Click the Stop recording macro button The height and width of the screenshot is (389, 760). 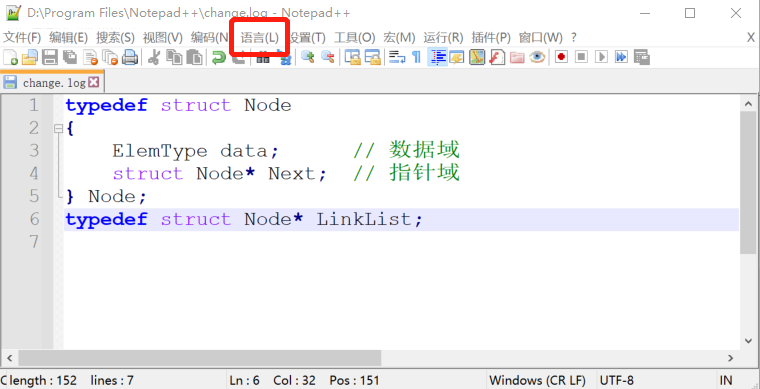(x=581, y=57)
